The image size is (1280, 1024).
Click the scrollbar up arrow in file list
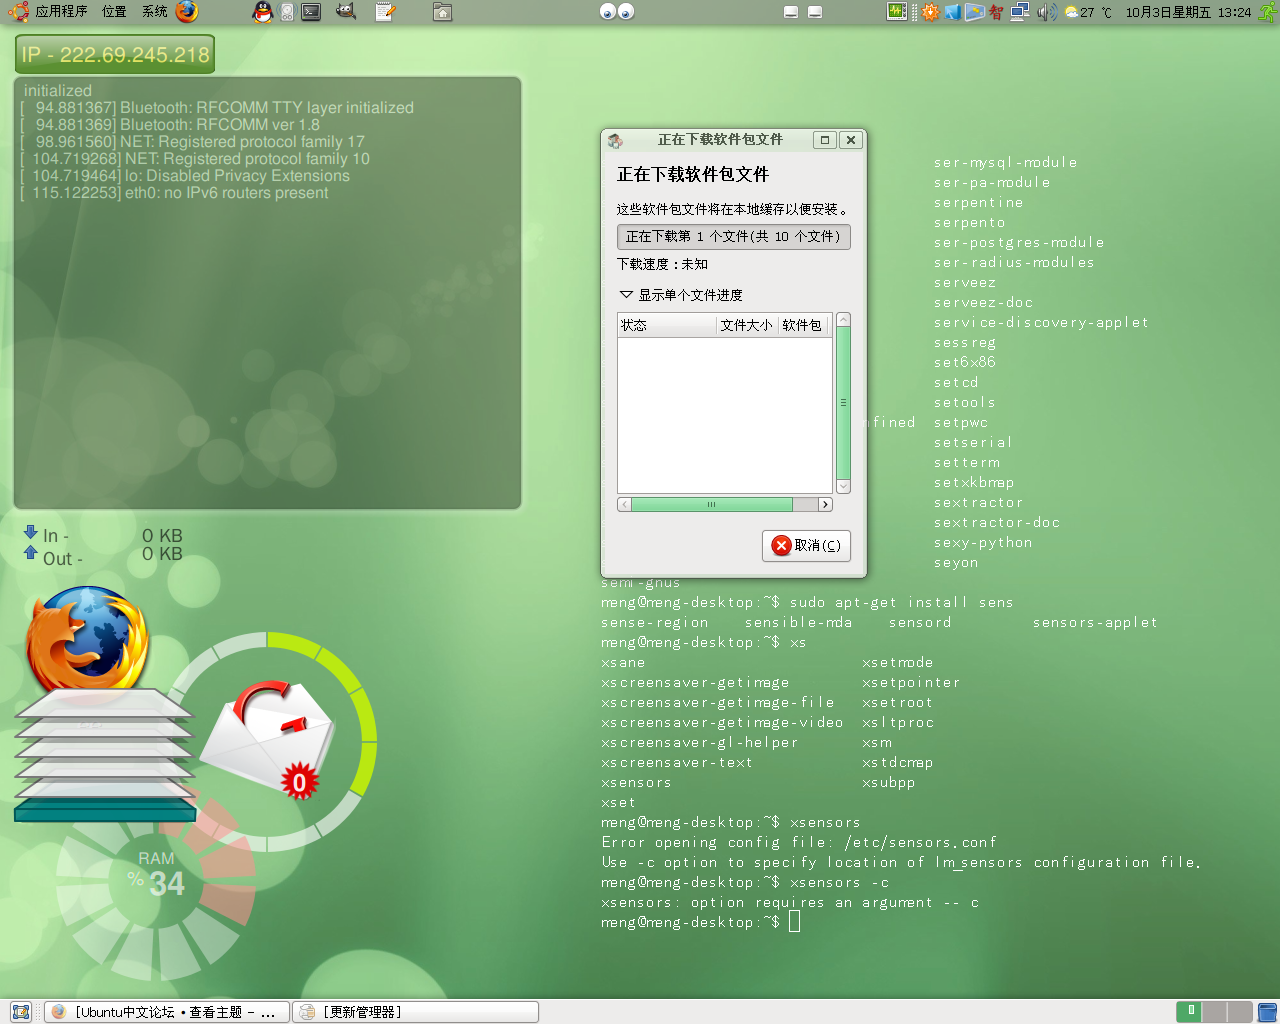pyautogui.click(x=843, y=319)
